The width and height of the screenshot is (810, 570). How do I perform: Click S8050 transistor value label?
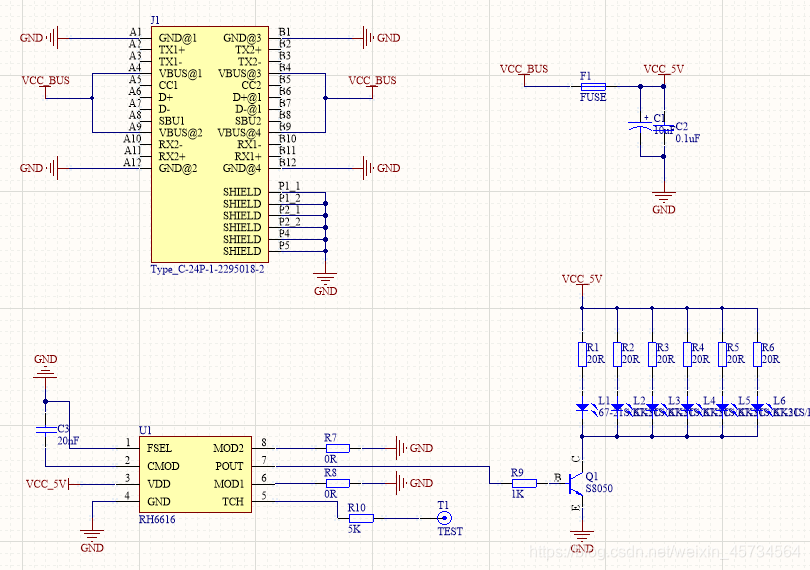point(599,488)
